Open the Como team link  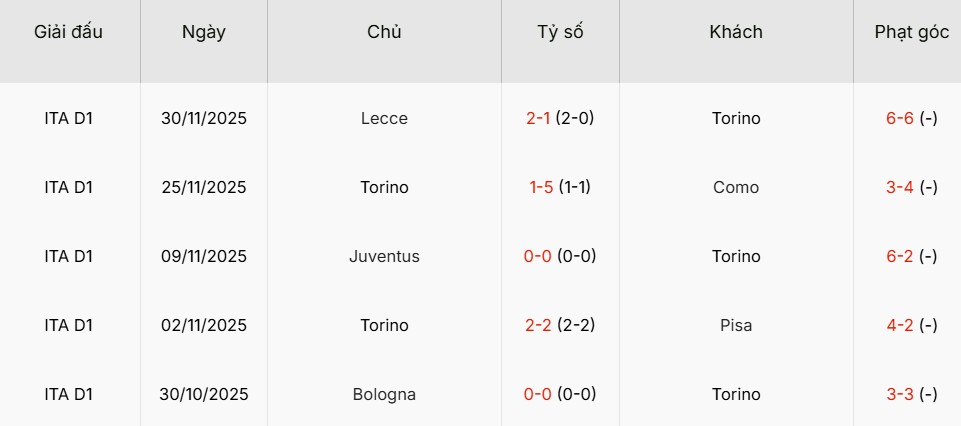pos(736,187)
